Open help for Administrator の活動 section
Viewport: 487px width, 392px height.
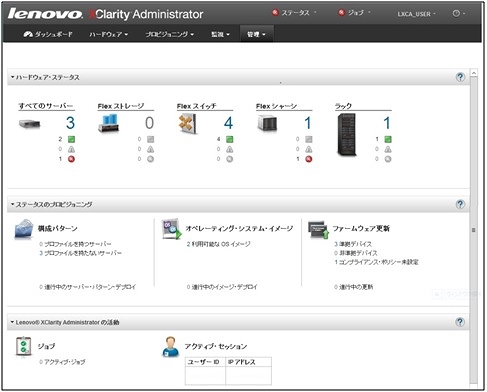click(x=460, y=322)
